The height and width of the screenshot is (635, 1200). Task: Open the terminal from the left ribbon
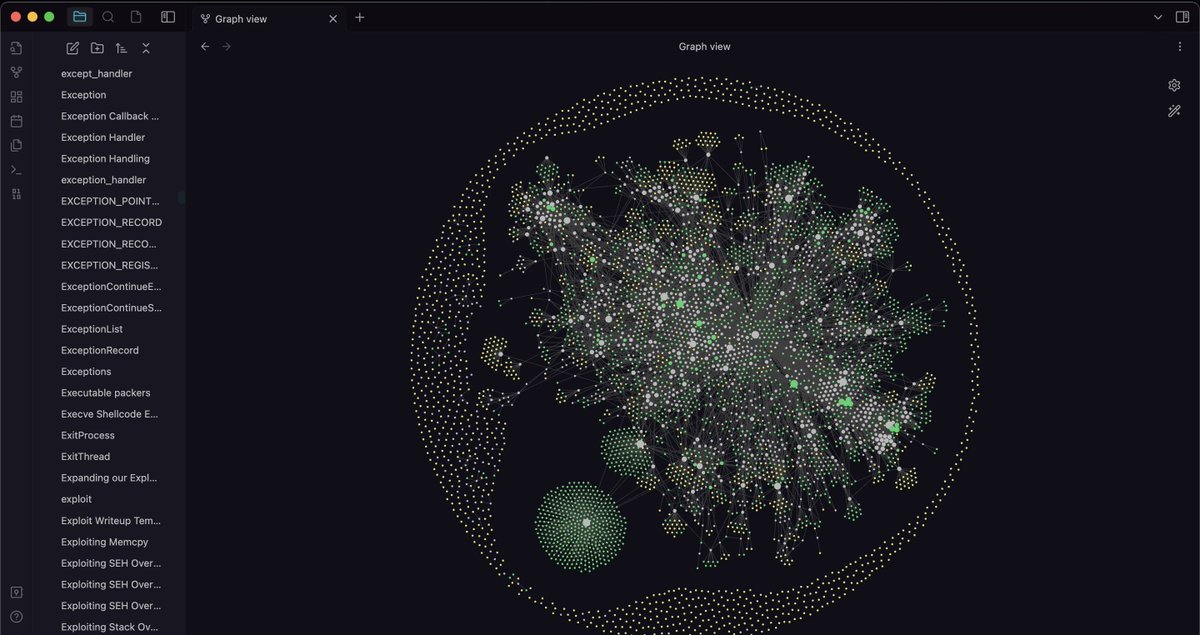pyautogui.click(x=16, y=169)
